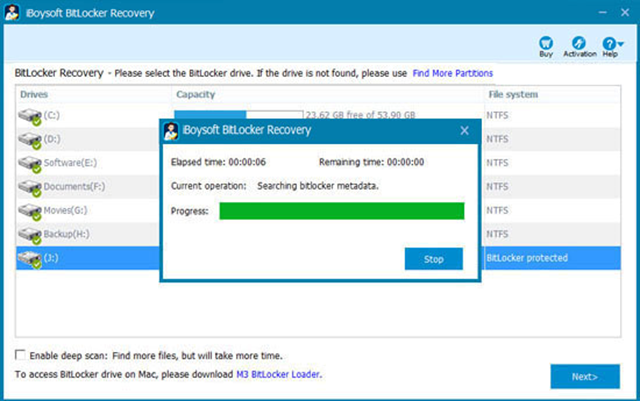Select the Movies(G:) drive label

tap(65, 210)
